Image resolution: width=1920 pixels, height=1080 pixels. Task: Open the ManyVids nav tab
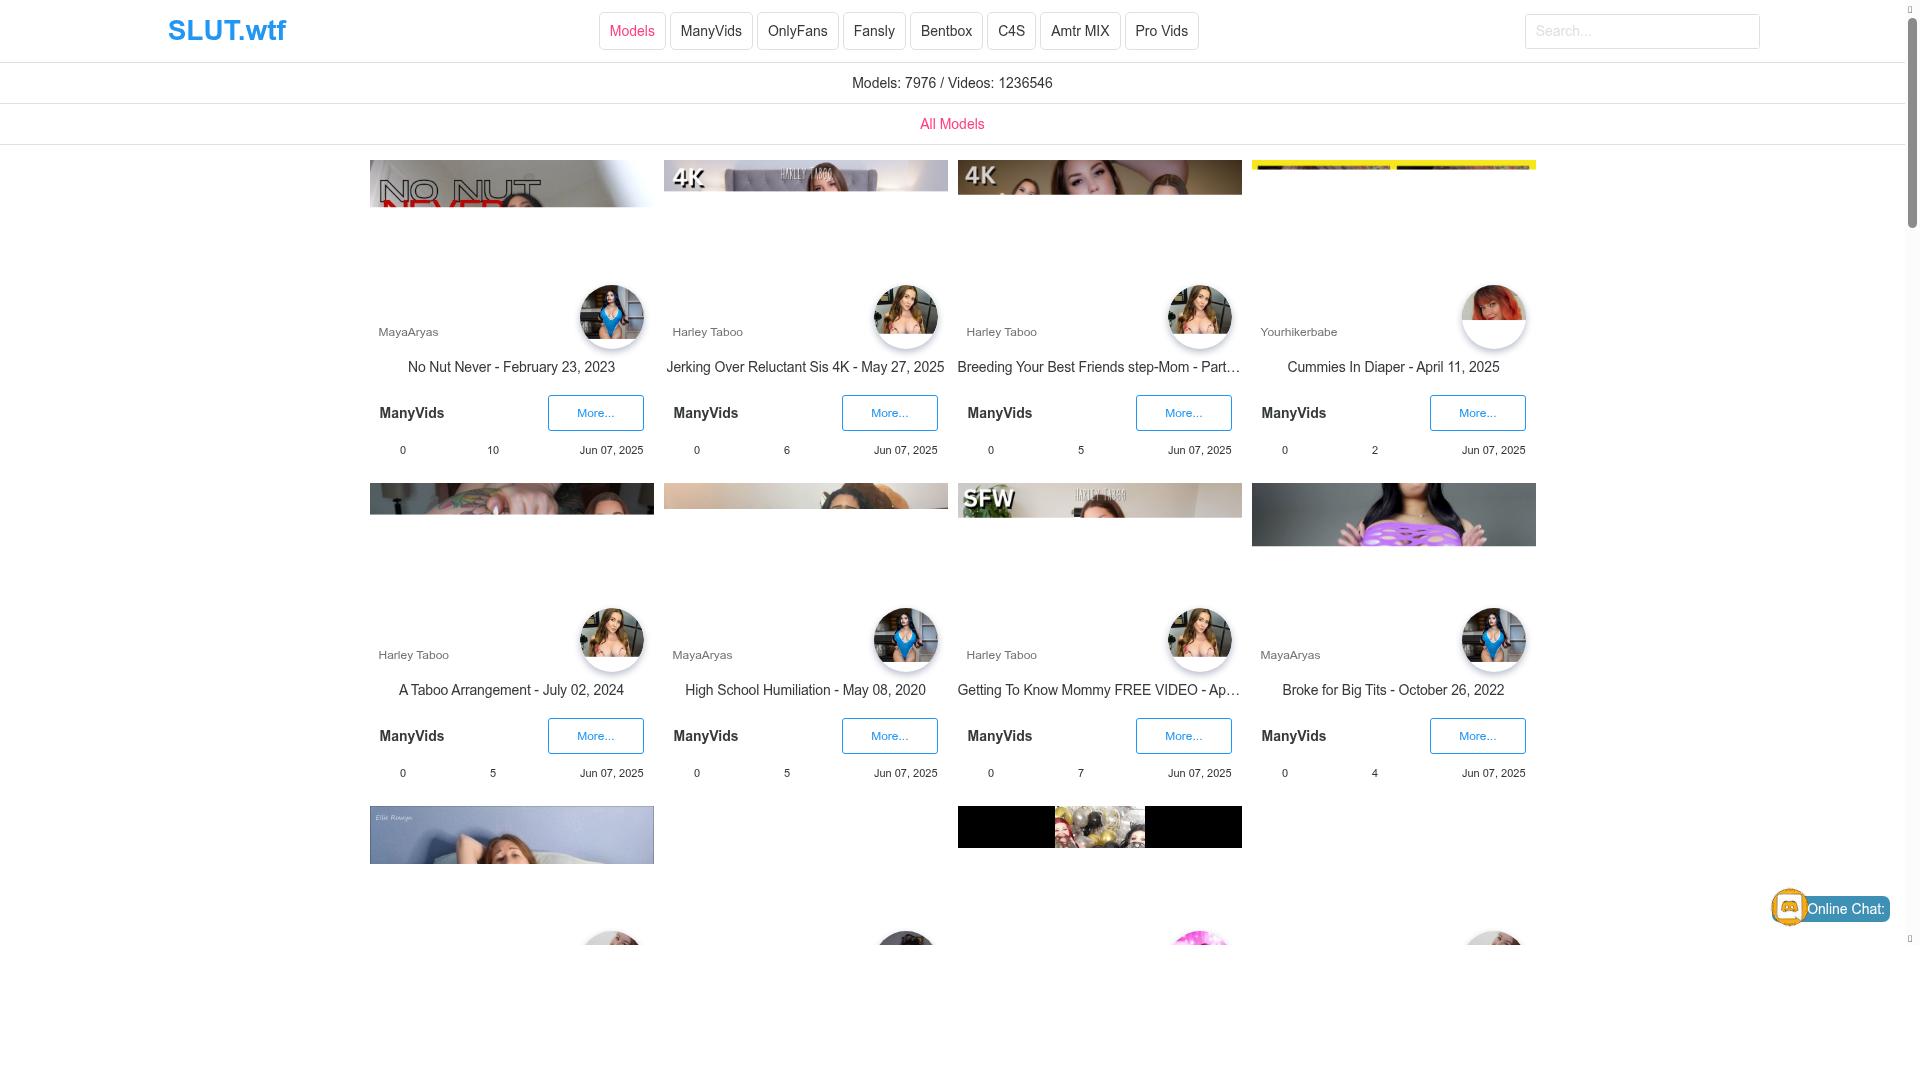click(x=711, y=31)
